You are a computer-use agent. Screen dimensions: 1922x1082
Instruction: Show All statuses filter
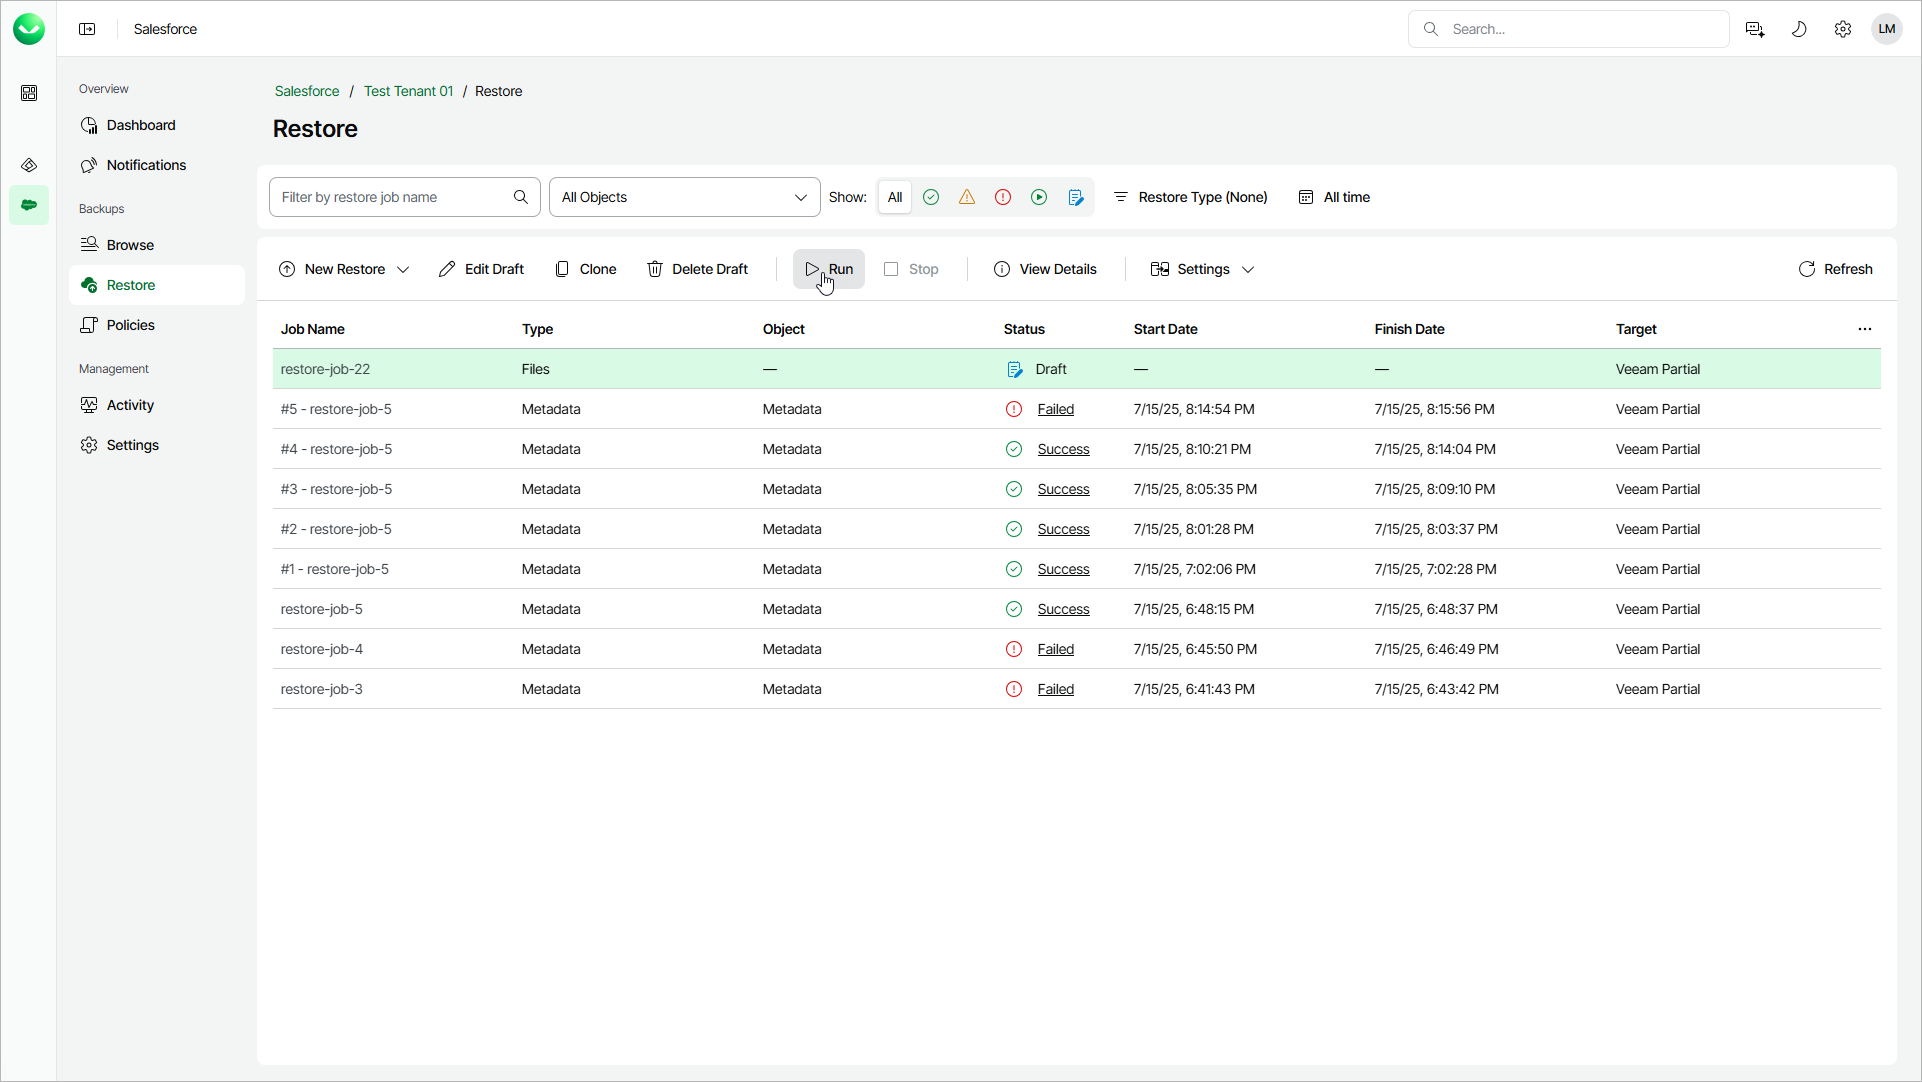895,197
